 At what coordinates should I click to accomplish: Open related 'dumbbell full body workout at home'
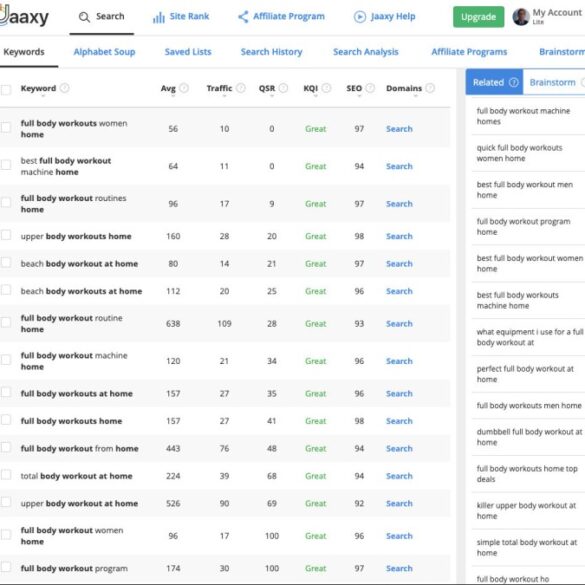[529, 437]
